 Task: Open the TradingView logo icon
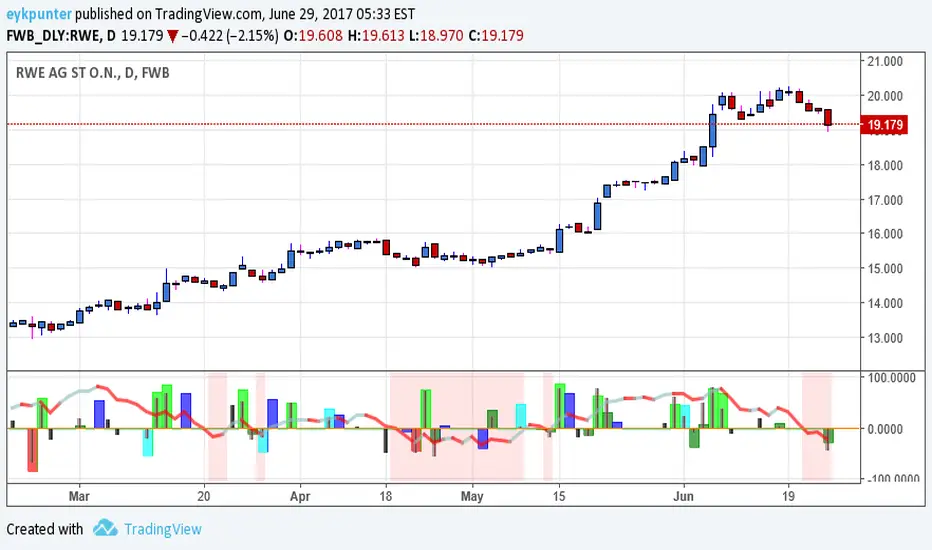[x=105, y=528]
